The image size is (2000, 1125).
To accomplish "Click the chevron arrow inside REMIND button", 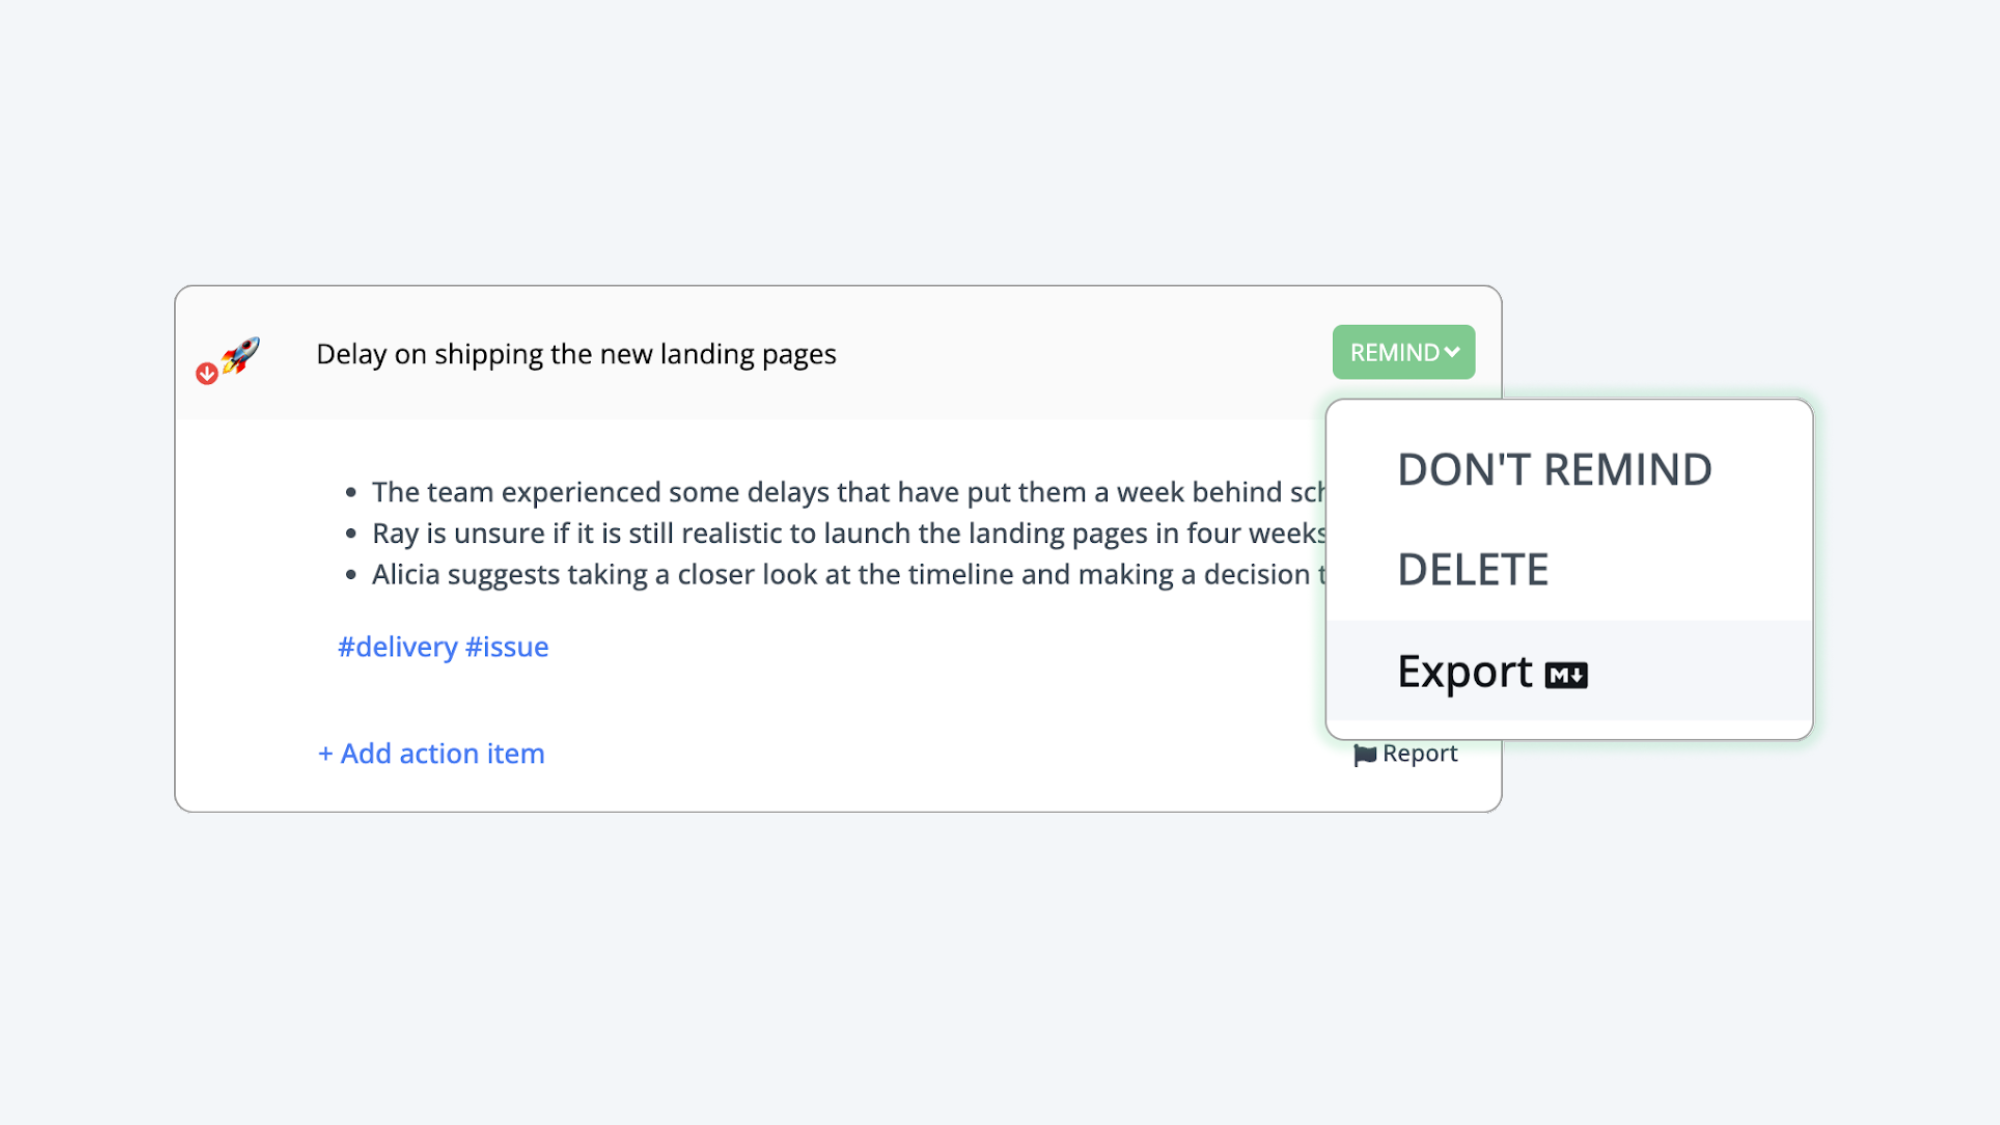I will [x=1452, y=352].
